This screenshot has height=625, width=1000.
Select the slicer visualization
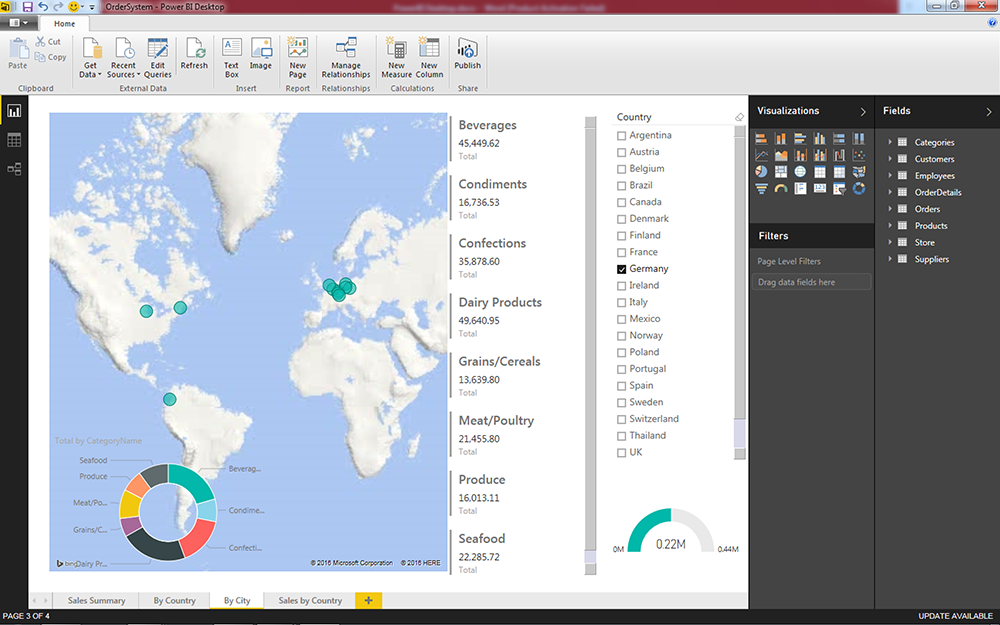839,189
